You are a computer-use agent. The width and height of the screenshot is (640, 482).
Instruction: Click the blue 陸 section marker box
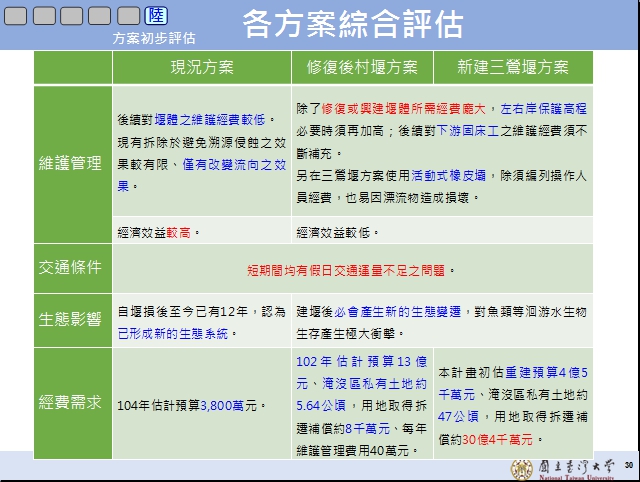[156, 16]
